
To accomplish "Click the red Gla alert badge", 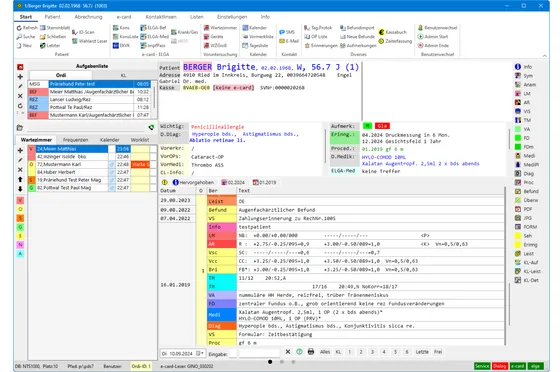I will (382, 126).
